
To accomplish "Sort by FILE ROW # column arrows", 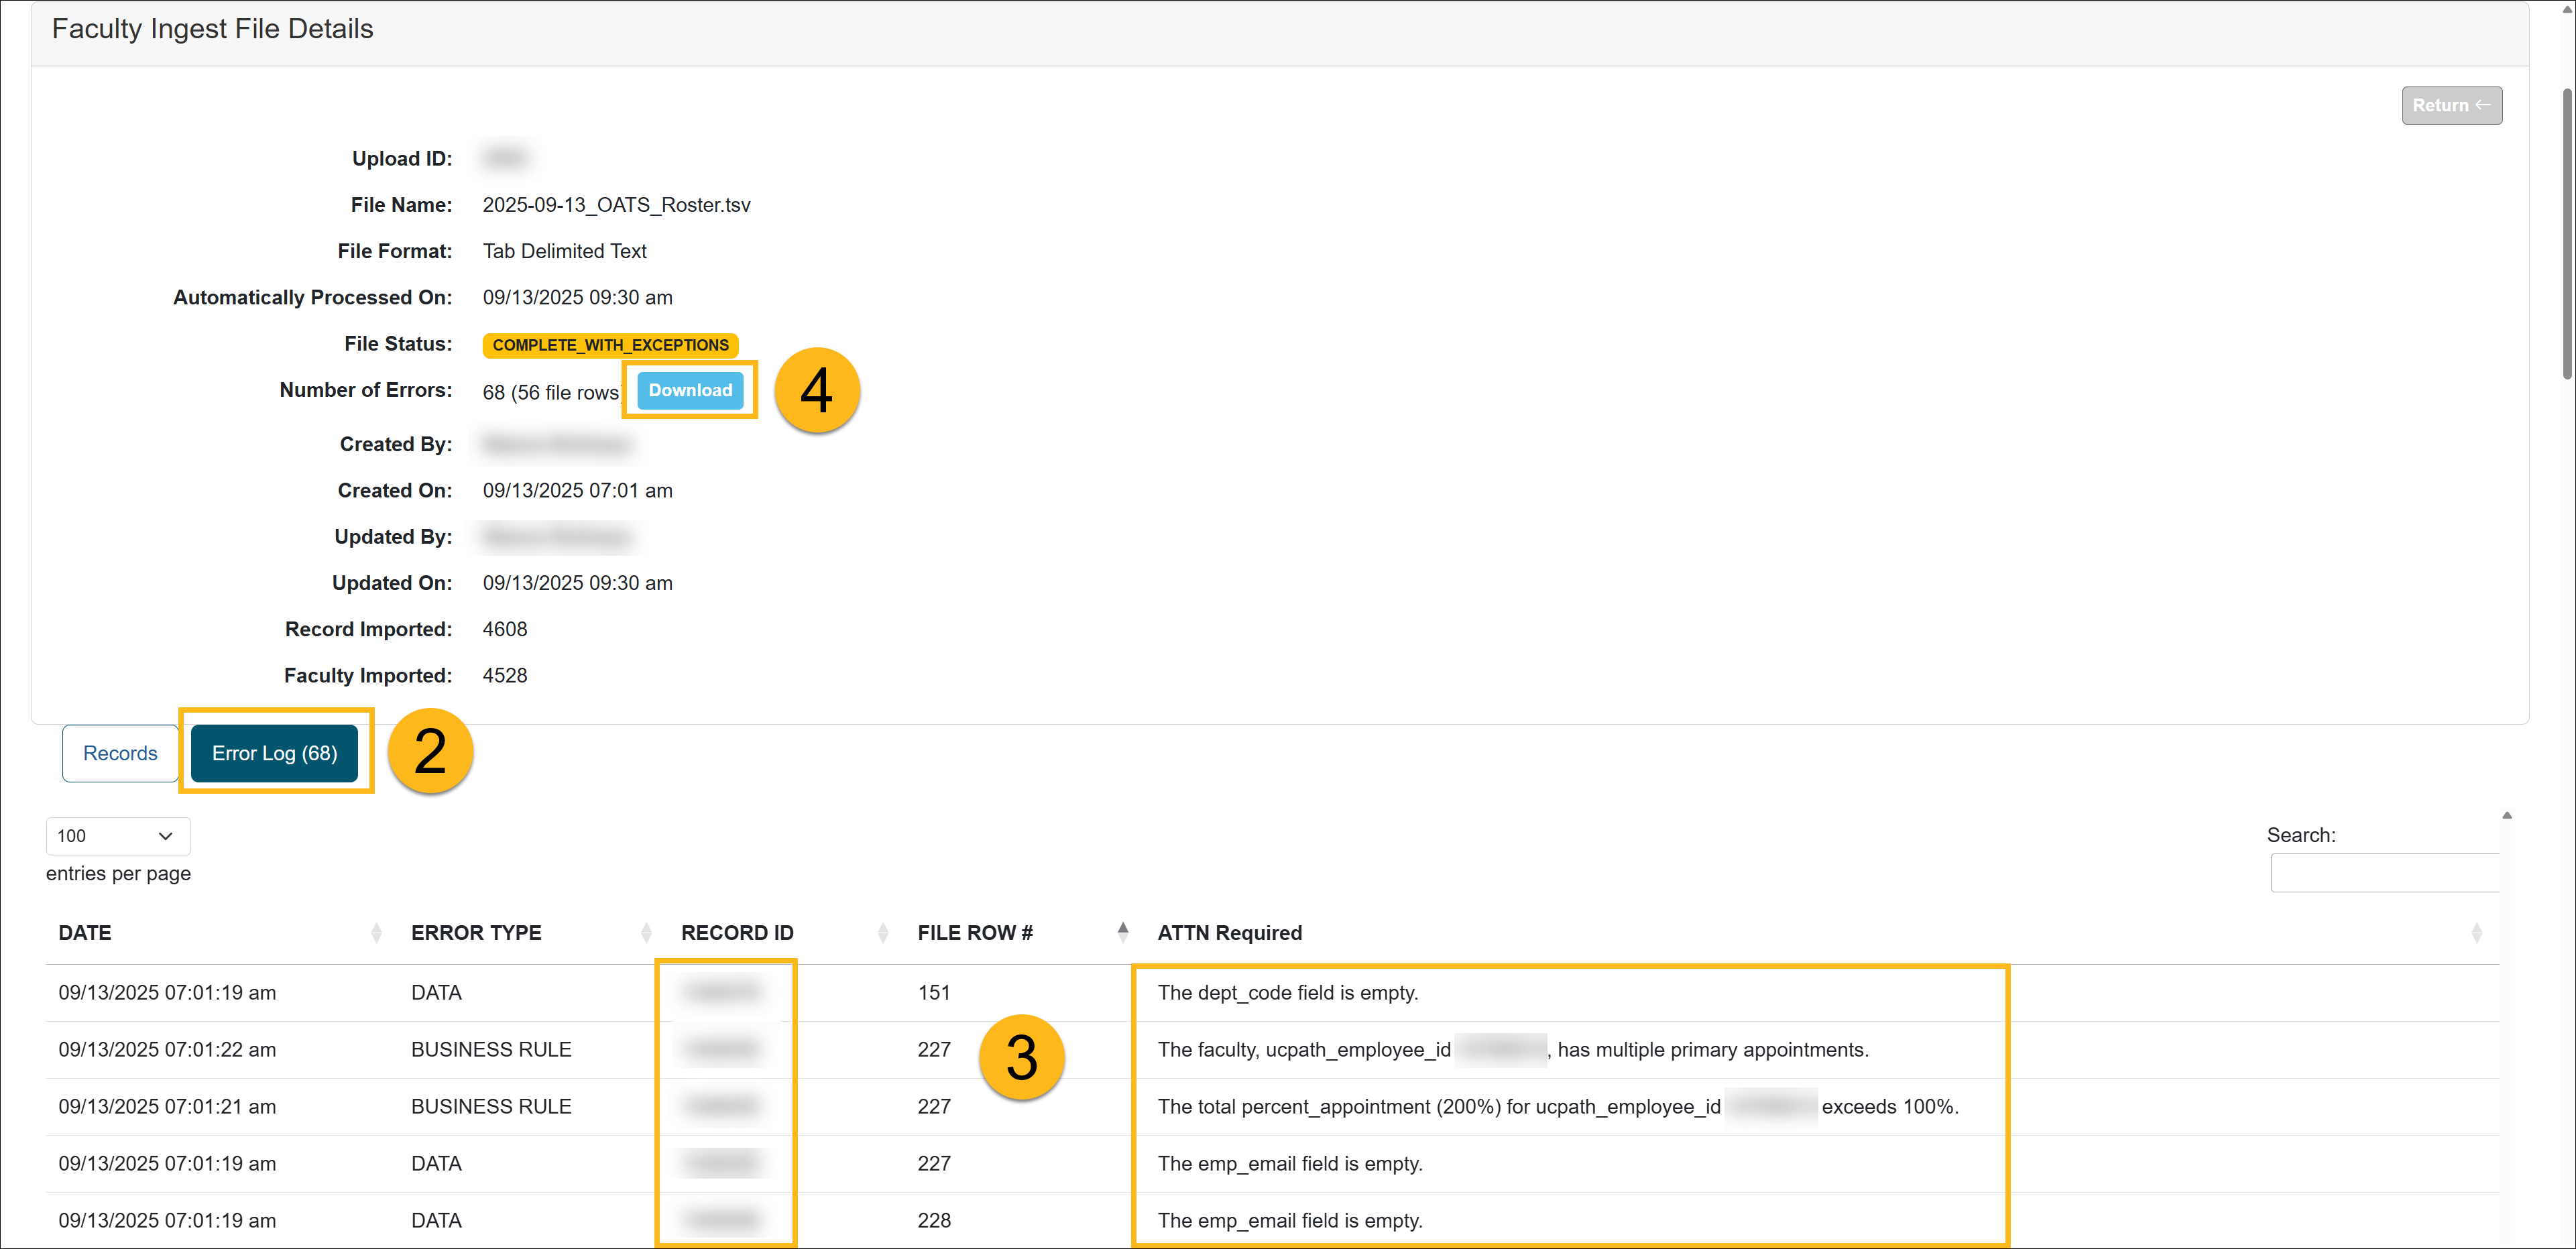I will (x=1122, y=932).
